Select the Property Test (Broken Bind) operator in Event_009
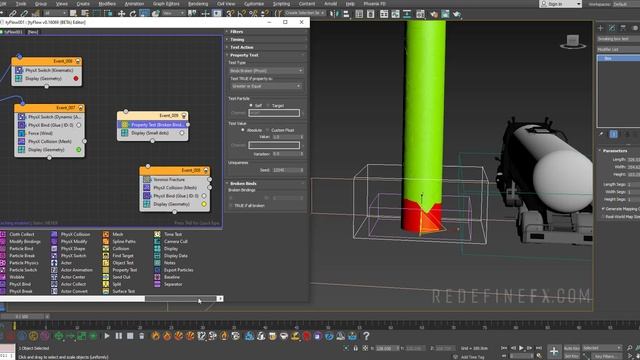This screenshot has height=360, width=640. [x=153, y=124]
